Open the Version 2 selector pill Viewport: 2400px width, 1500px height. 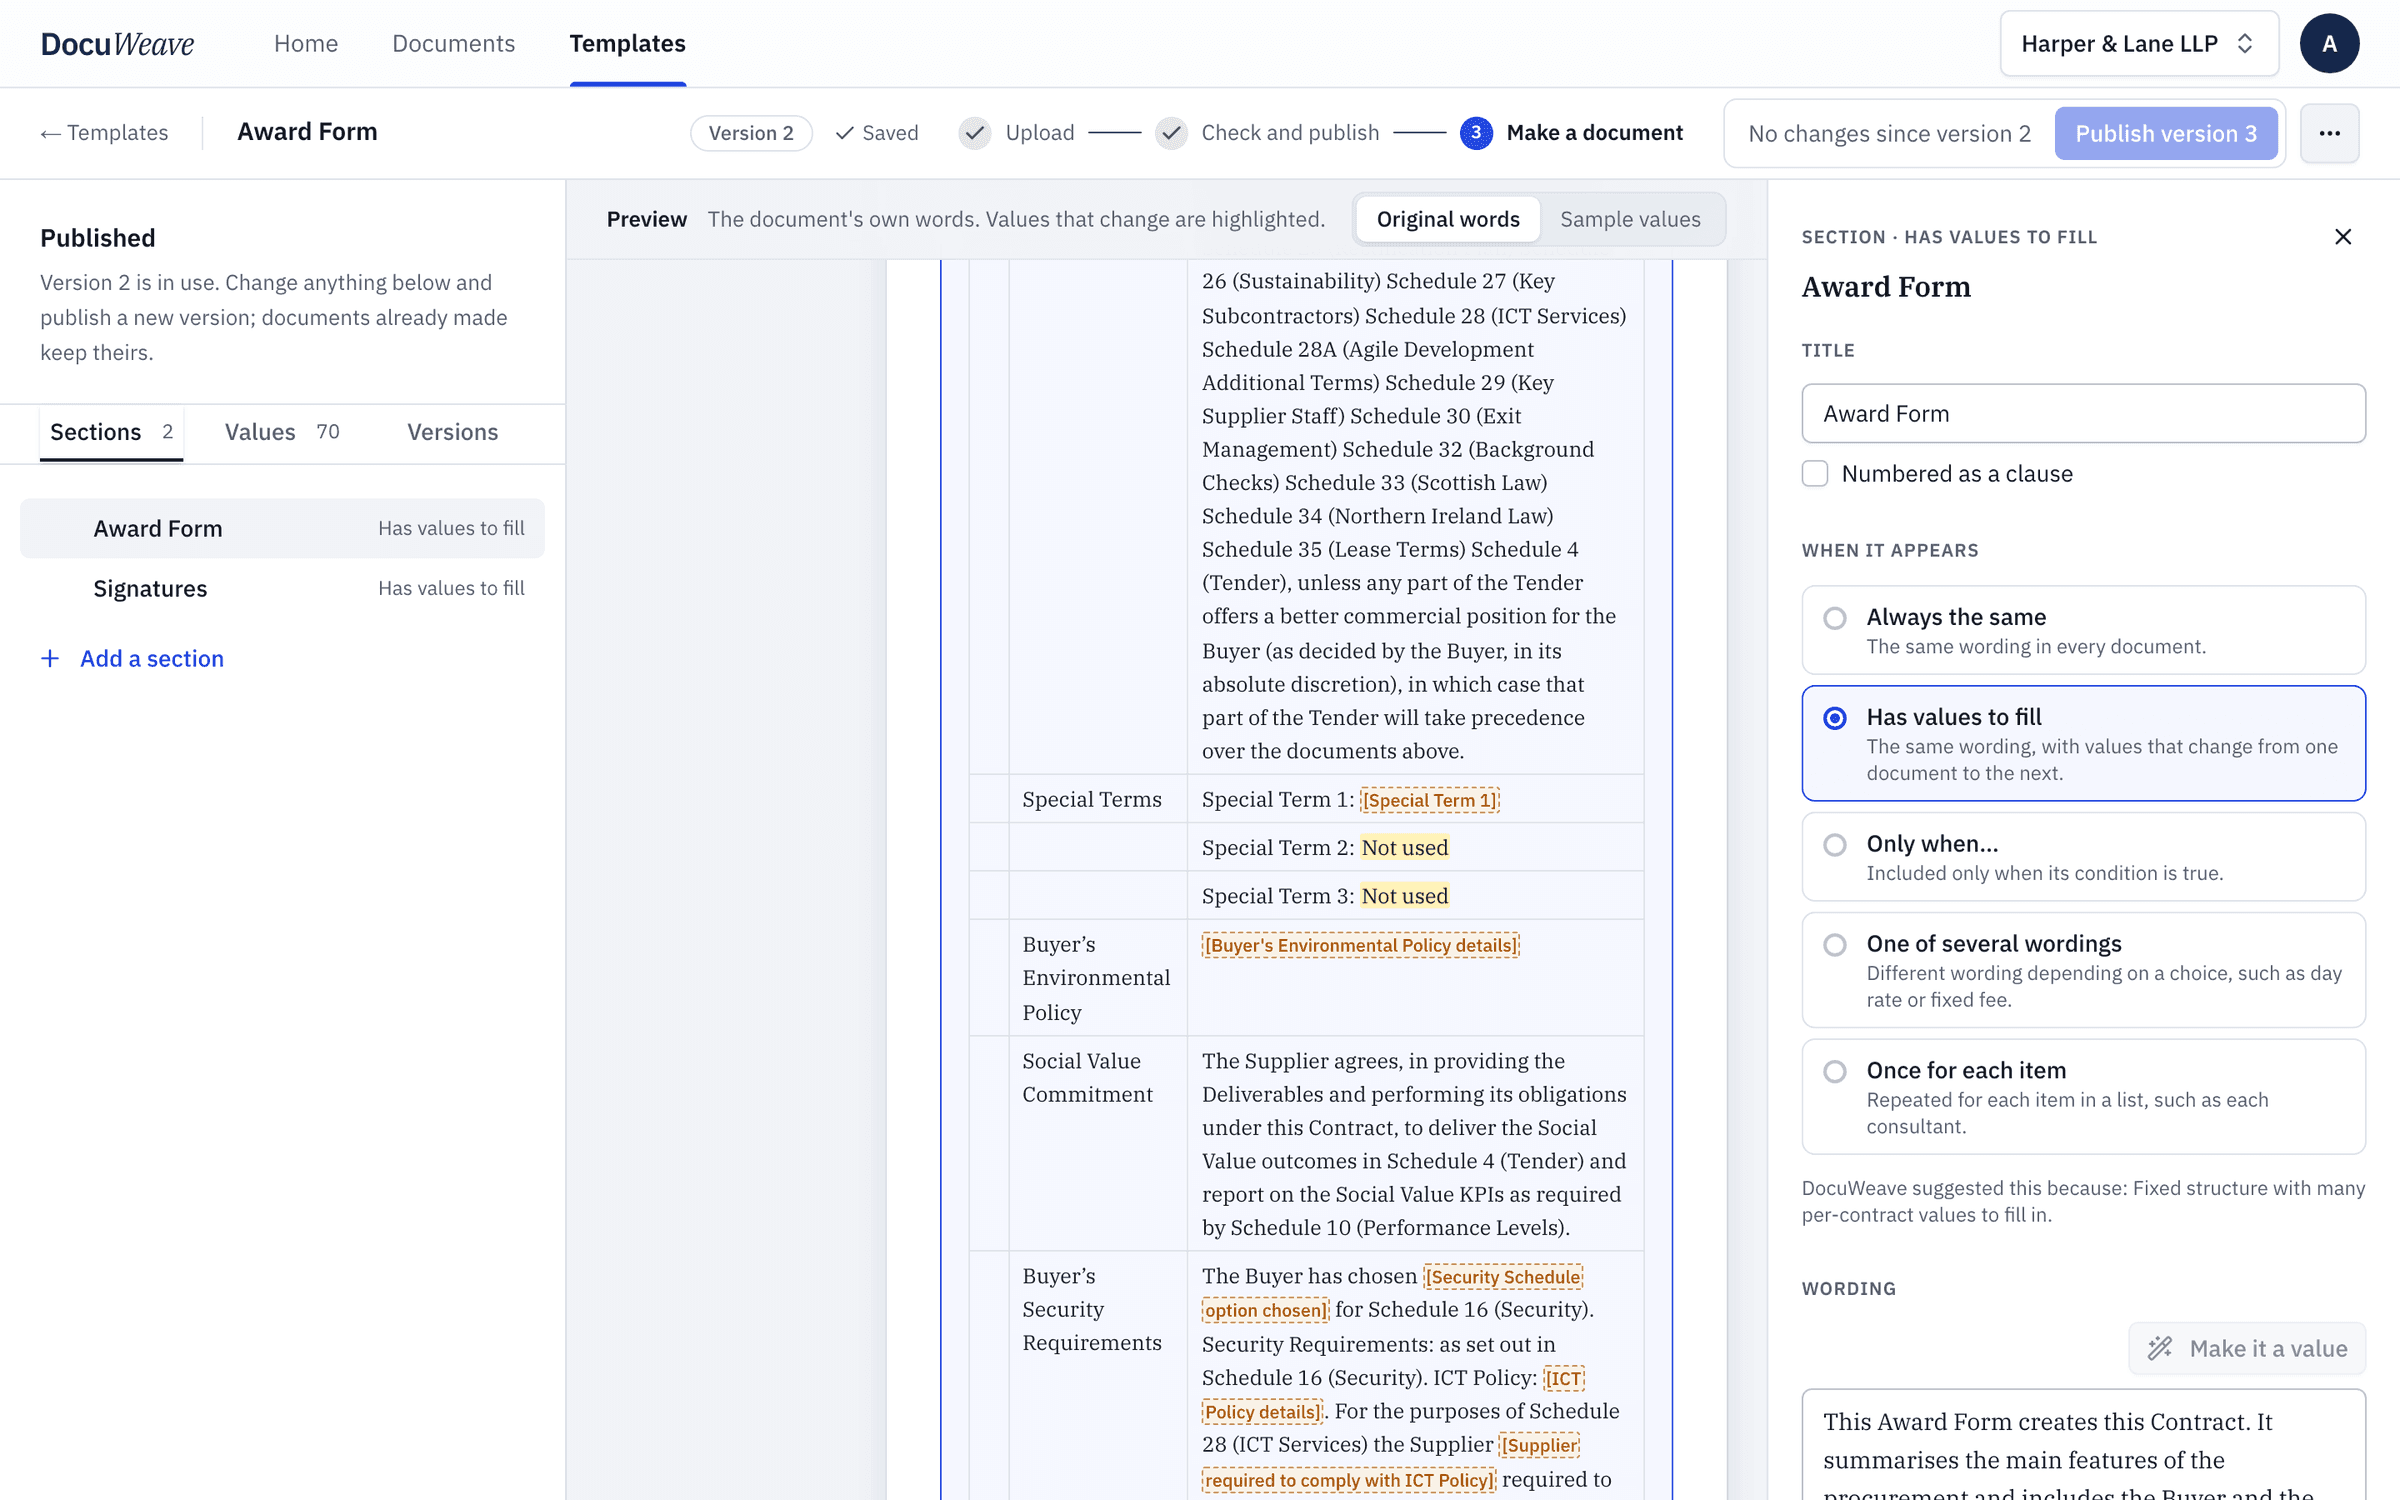(x=751, y=133)
